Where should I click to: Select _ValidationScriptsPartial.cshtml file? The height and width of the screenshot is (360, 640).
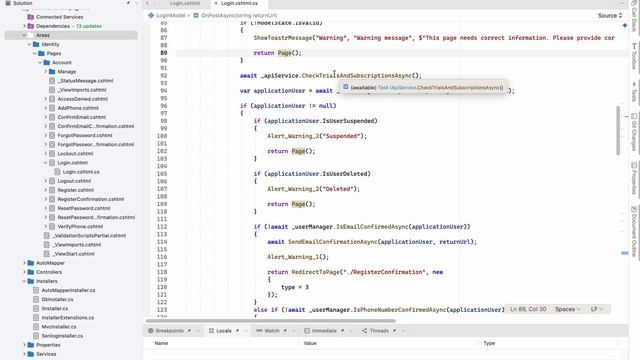click(x=89, y=236)
